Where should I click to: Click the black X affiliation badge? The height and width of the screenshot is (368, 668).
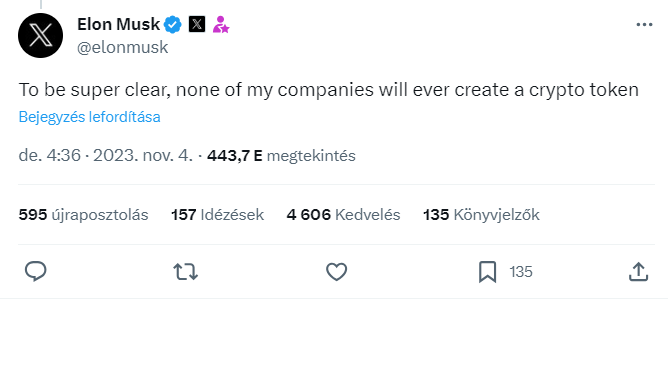point(197,24)
